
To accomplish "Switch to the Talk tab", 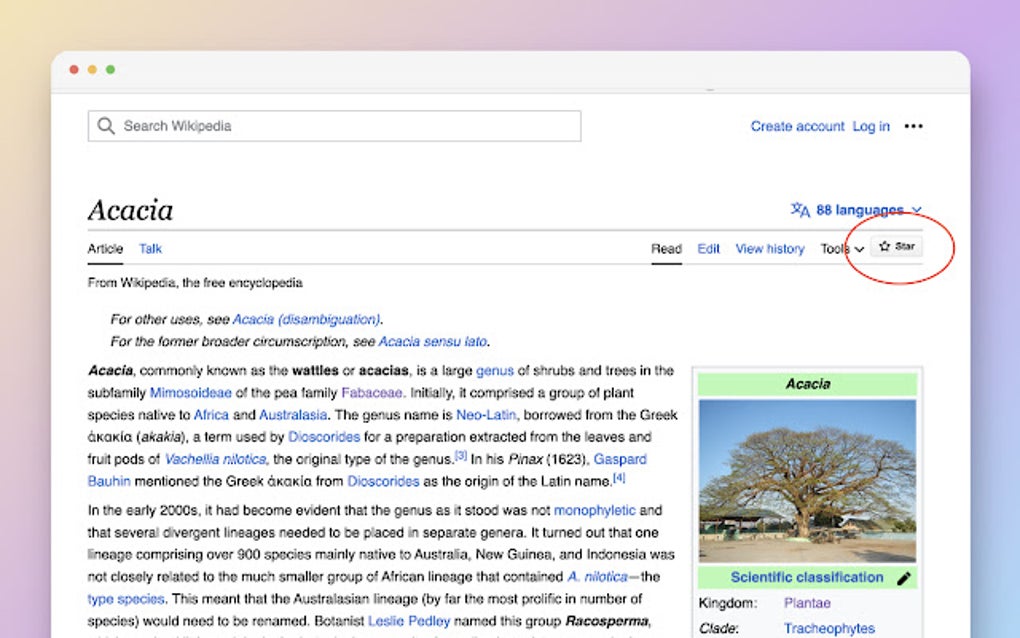I will [x=150, y=249].
